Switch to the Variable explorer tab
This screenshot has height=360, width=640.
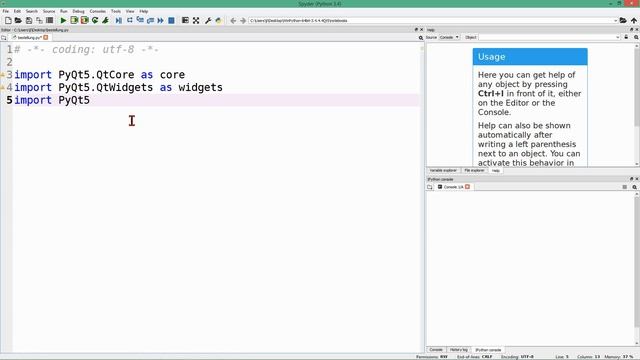tap(443, 171)
